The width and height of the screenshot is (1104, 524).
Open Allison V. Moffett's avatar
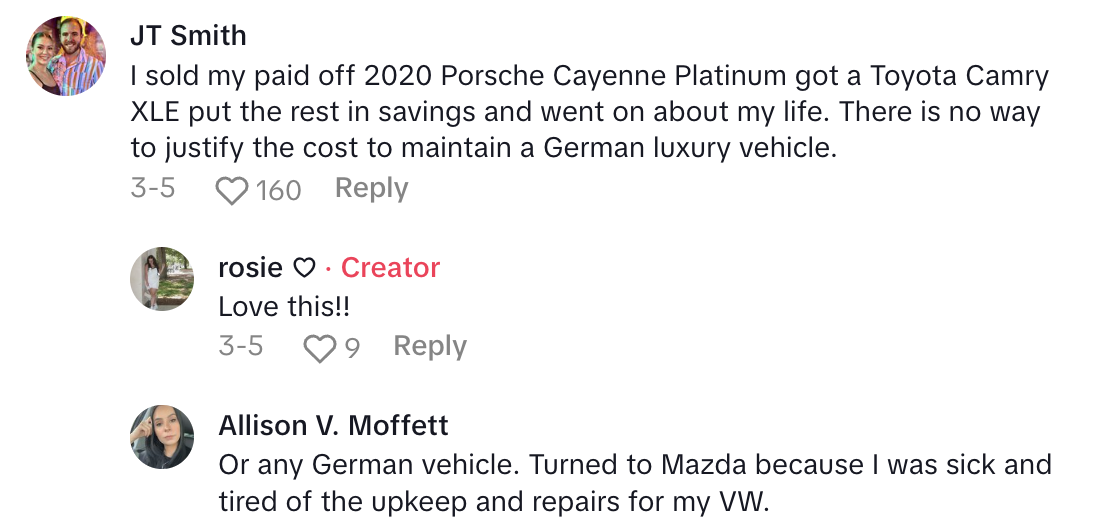tap(161, 437)
